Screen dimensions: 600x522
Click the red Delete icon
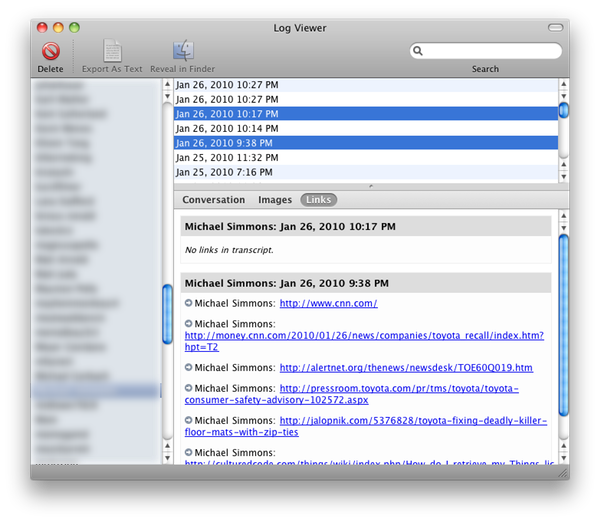click(x=50, y=51)
